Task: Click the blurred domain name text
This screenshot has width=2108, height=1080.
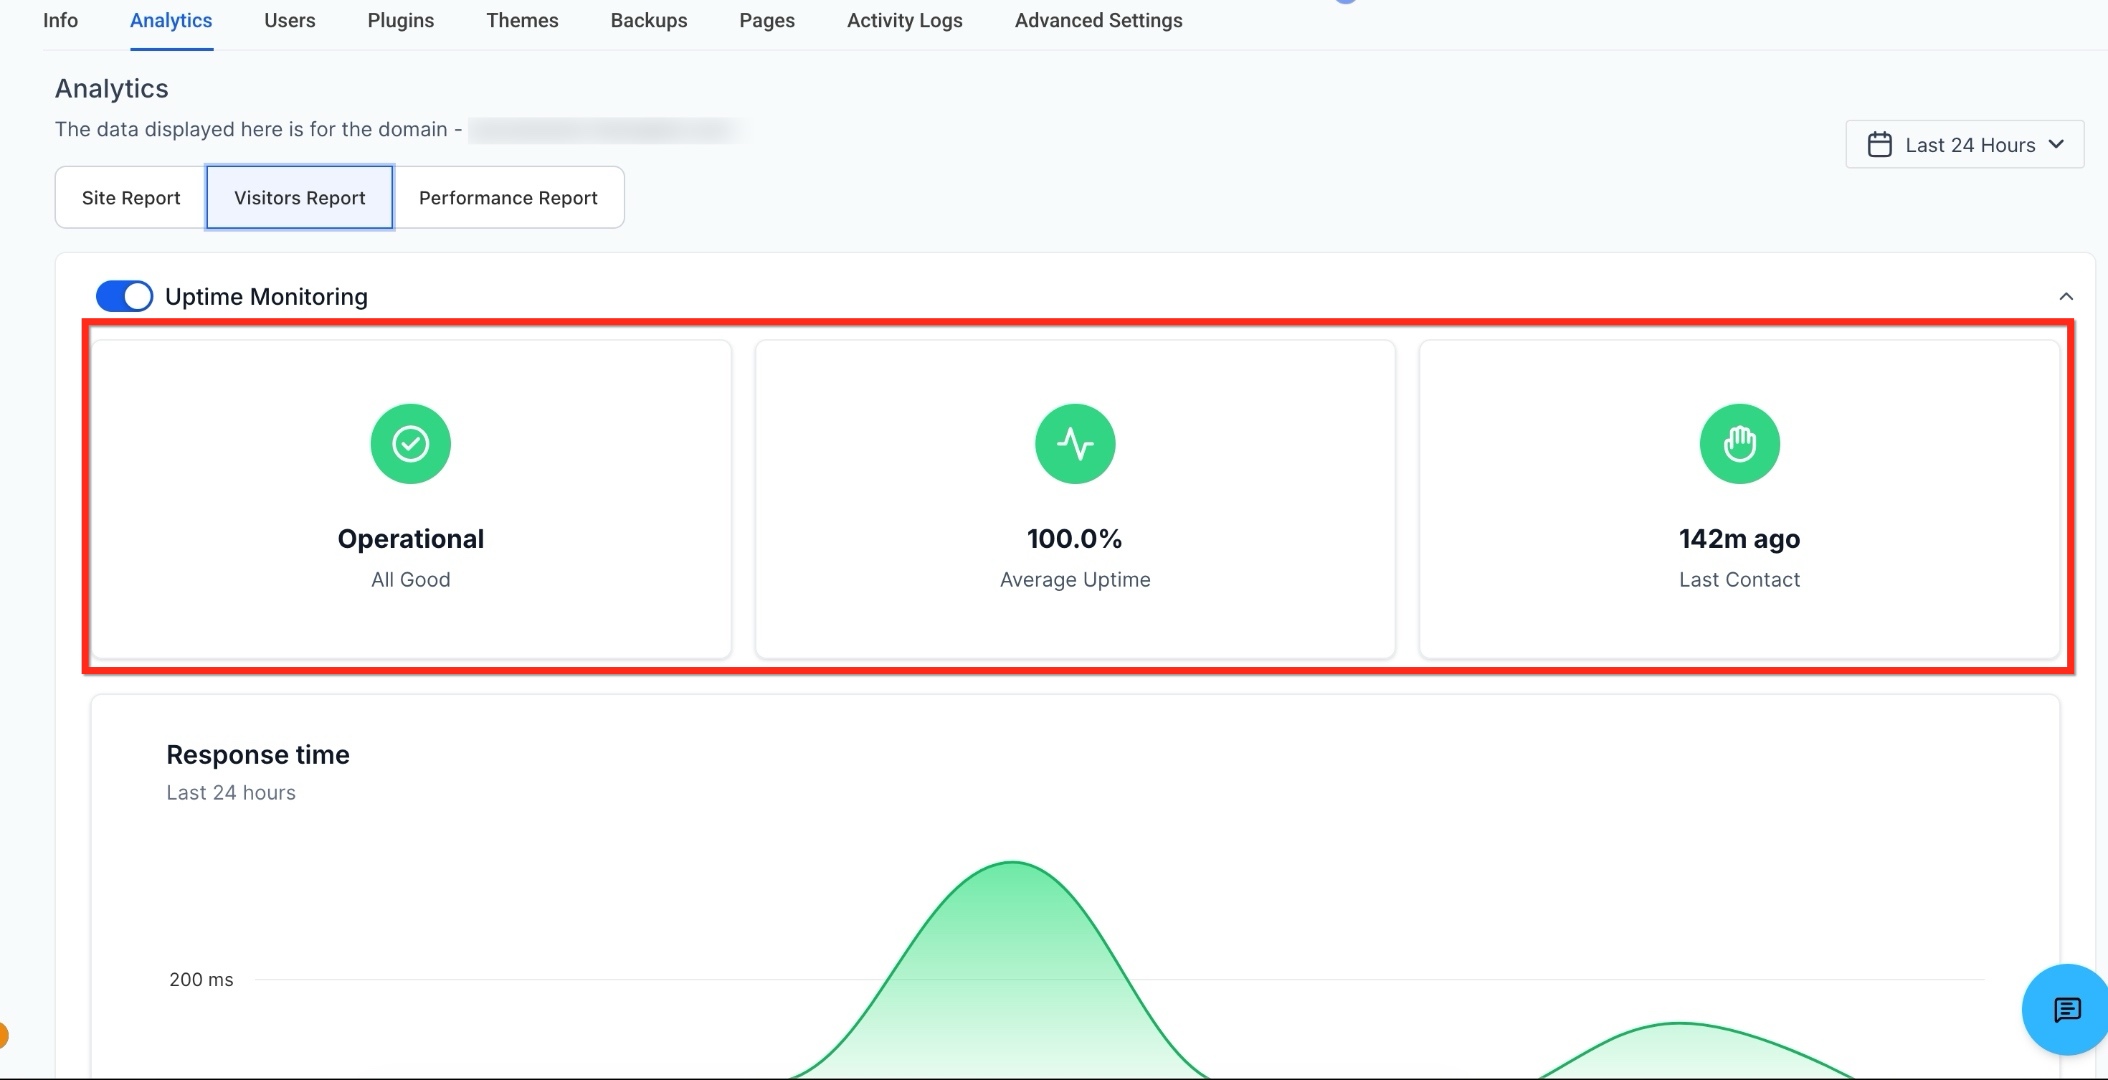Action: pyautogui.click(x=607, y=130)
